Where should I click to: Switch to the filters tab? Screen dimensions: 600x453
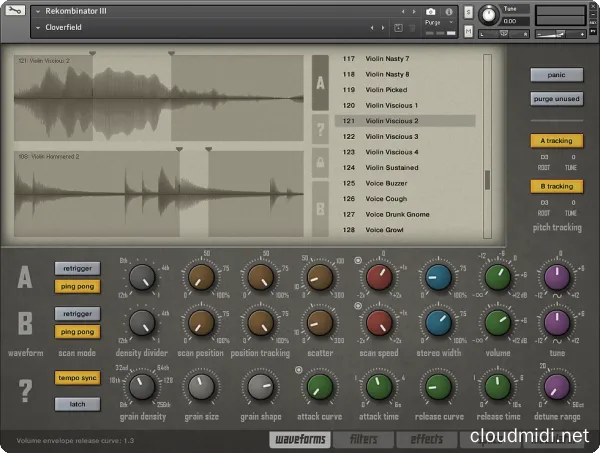[364, 439]
